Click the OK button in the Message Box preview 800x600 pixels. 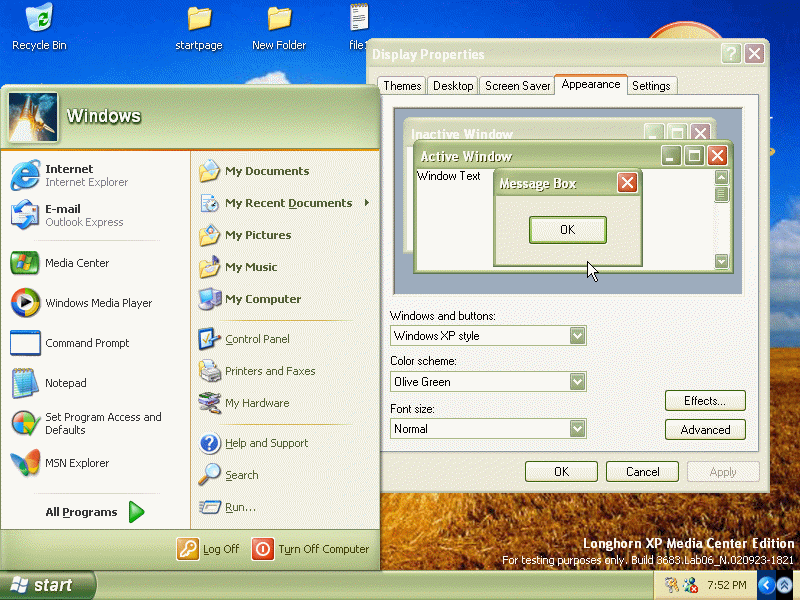pyautogui.click(x=568, y=230)
